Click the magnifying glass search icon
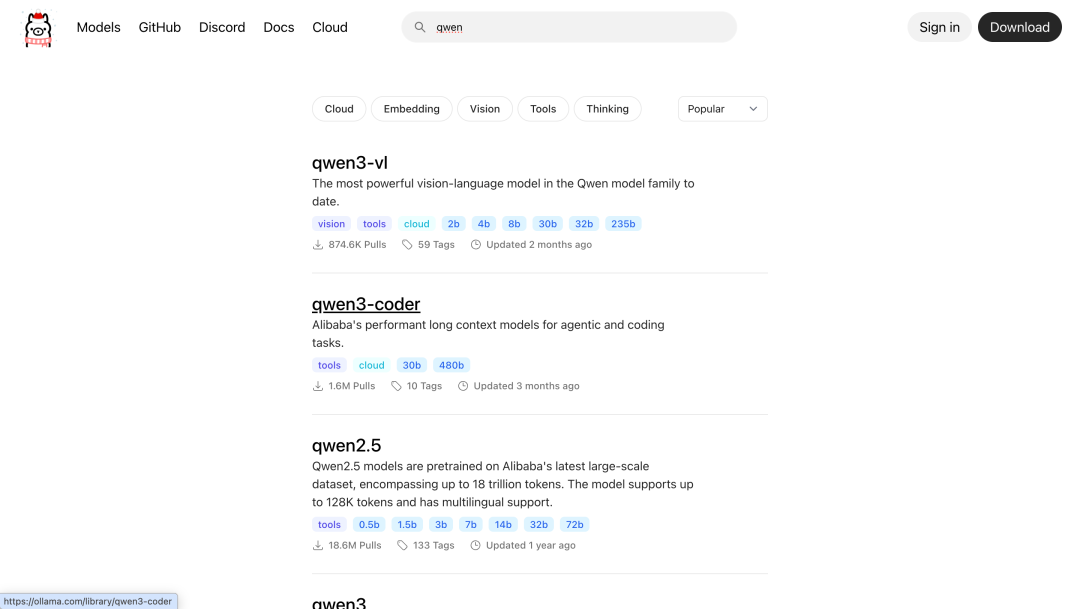The image size is (1080, 609). click(x=420, y=27)
